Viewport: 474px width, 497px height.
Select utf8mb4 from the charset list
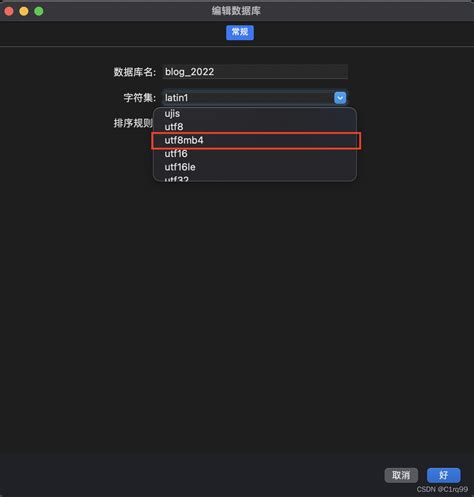(x=255, y=140)
